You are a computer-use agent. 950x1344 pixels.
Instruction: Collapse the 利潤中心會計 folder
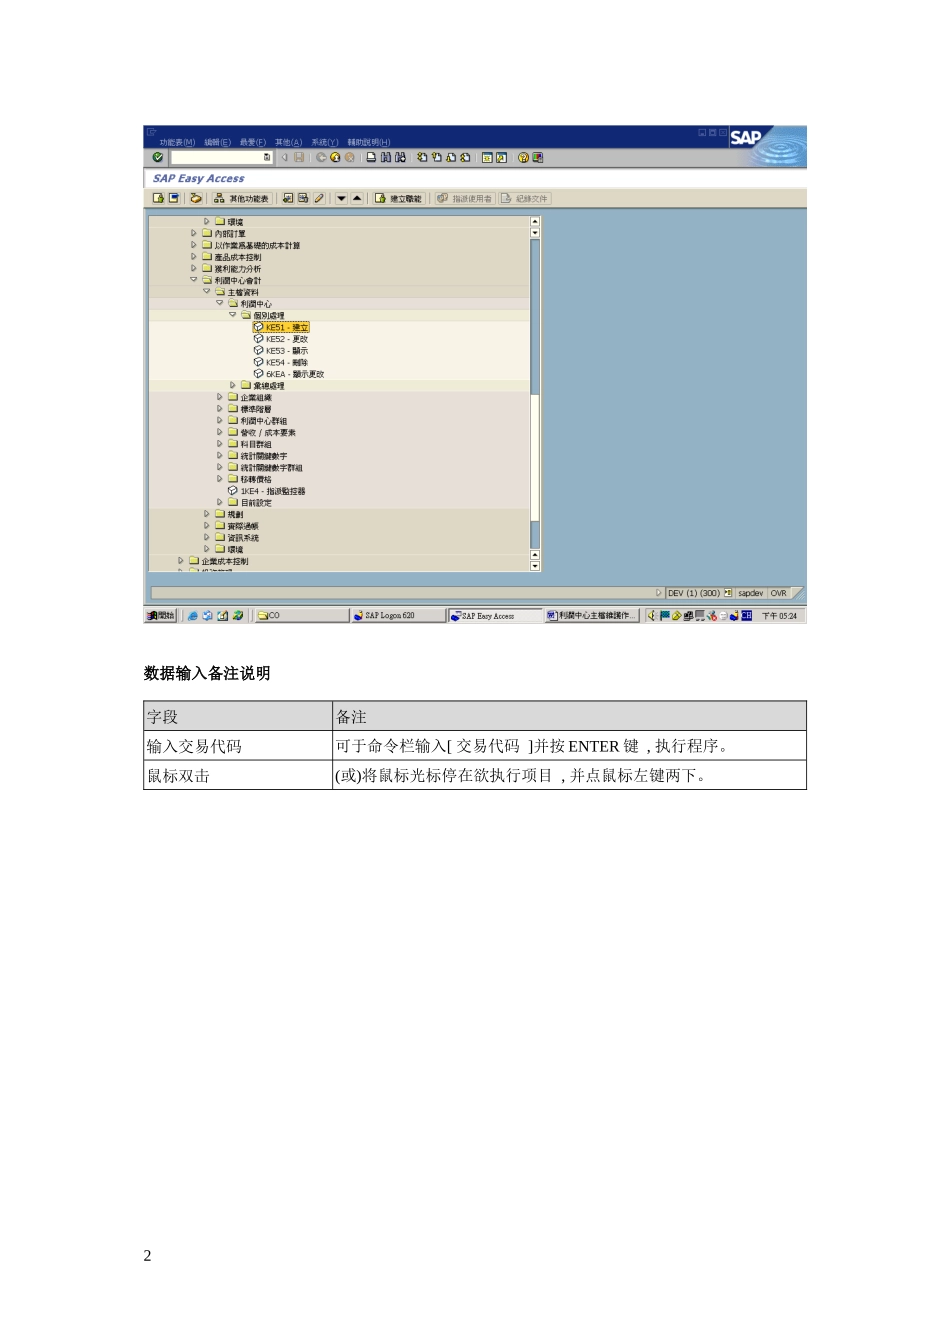194,280
